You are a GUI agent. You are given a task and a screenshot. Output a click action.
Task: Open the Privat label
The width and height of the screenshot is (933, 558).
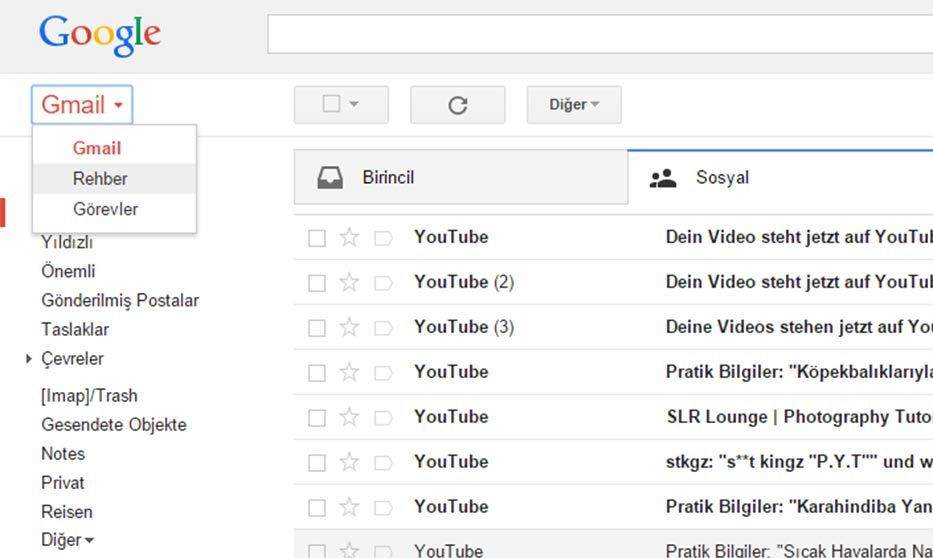[62, 483]
